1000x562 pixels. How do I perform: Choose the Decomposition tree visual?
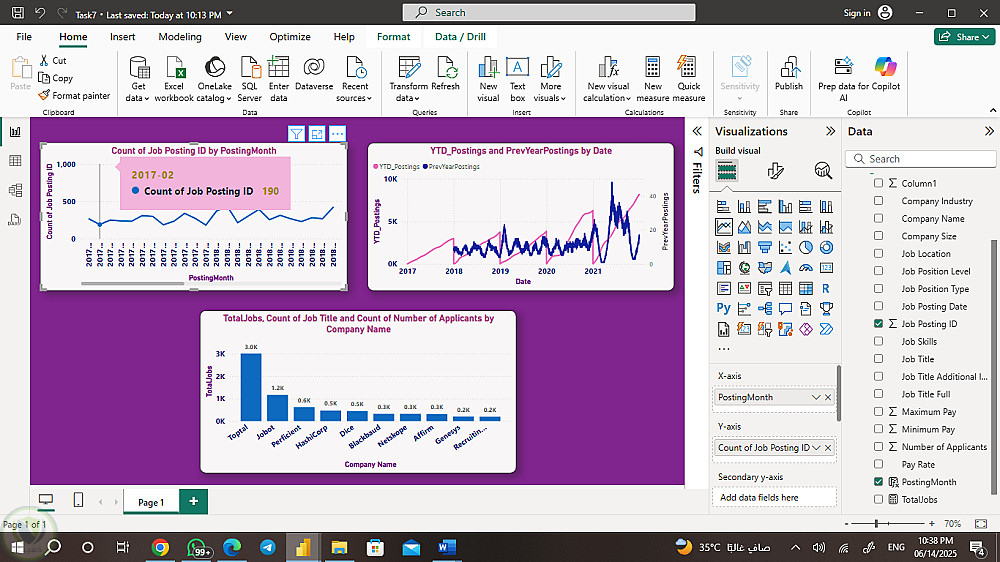(765, 309)
